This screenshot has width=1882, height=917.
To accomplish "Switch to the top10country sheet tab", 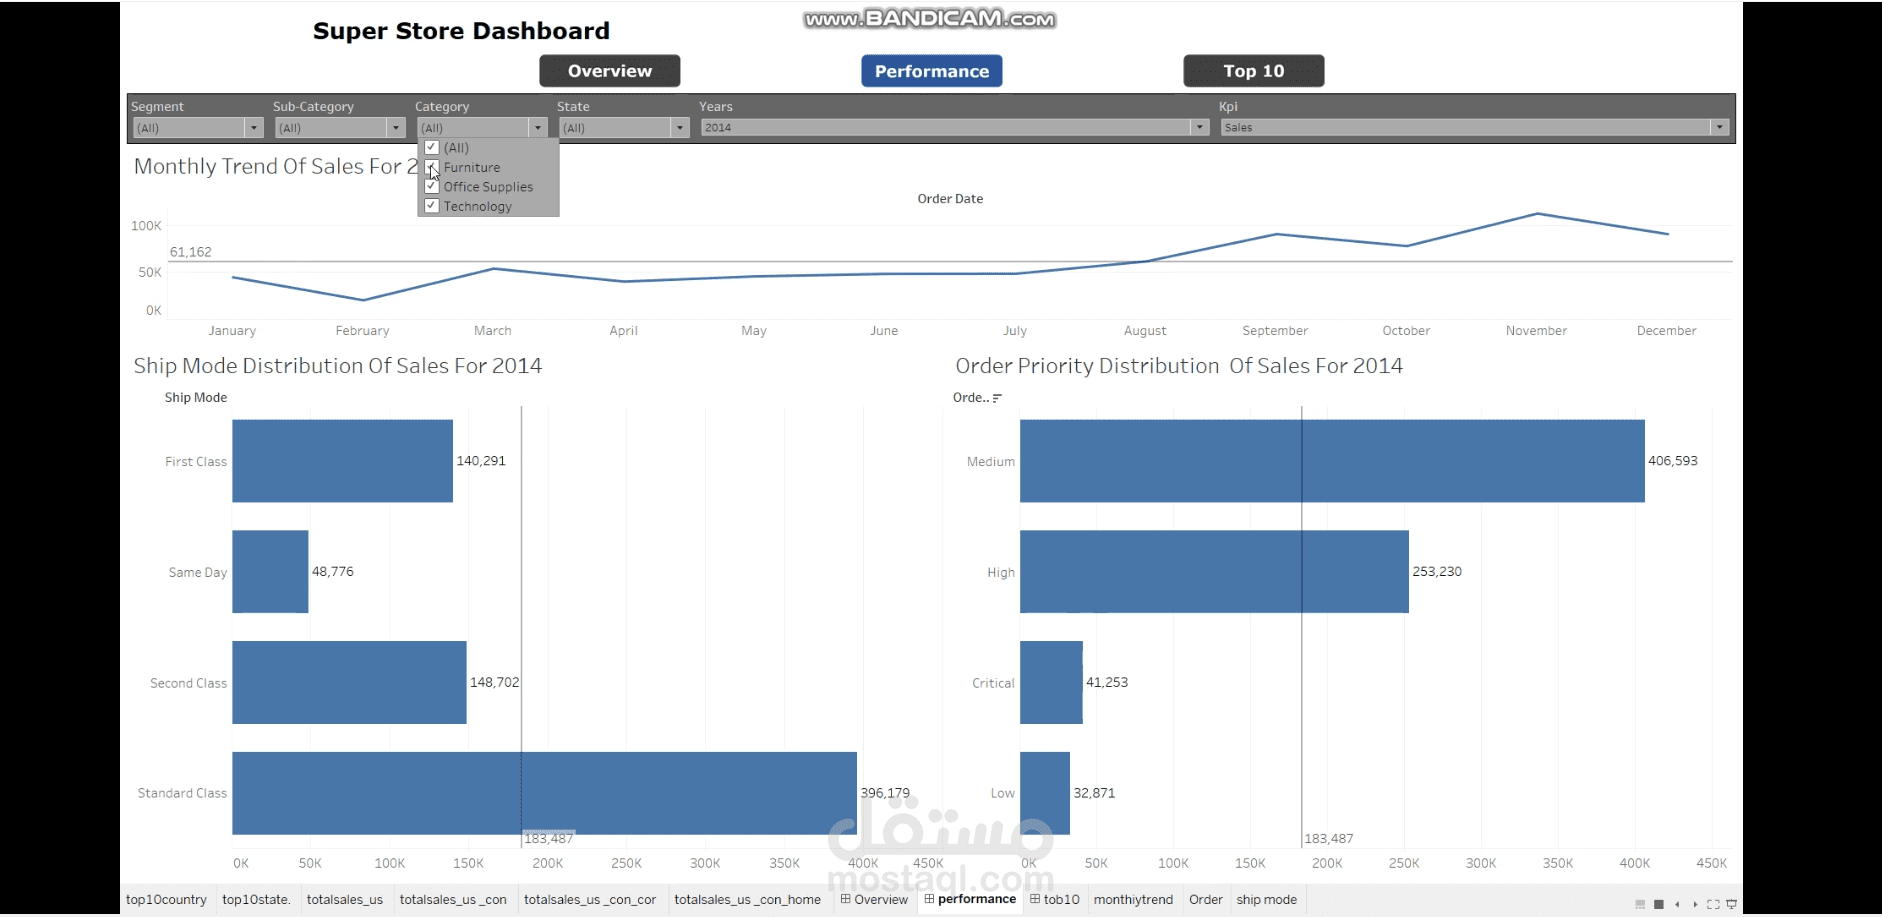I will point(166,900).
